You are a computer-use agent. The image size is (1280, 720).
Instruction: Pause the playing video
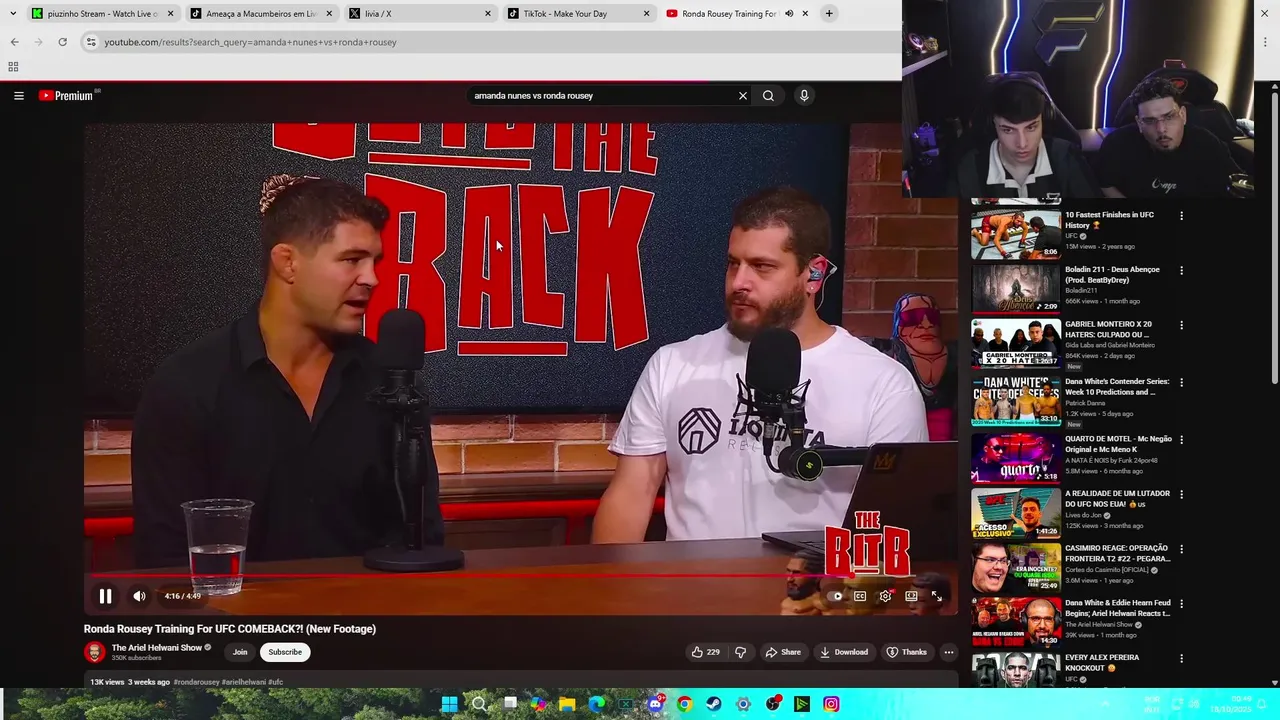click(x=105, y=596)
